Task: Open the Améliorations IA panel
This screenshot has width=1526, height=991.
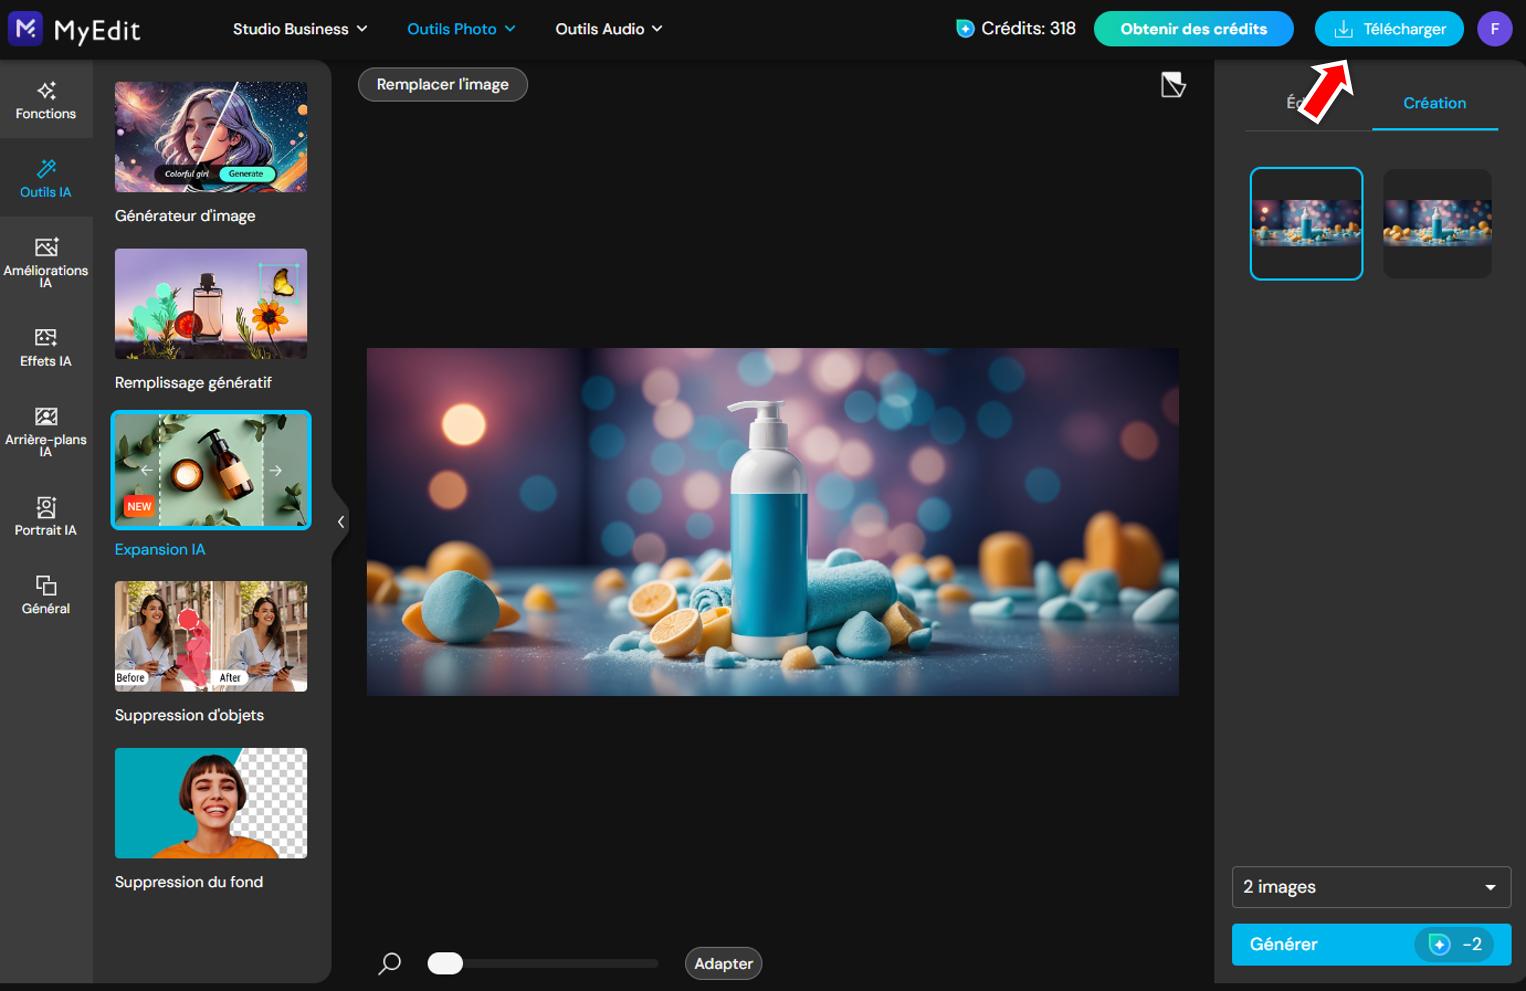Action: pyautogui.click(x=46, y=260)
